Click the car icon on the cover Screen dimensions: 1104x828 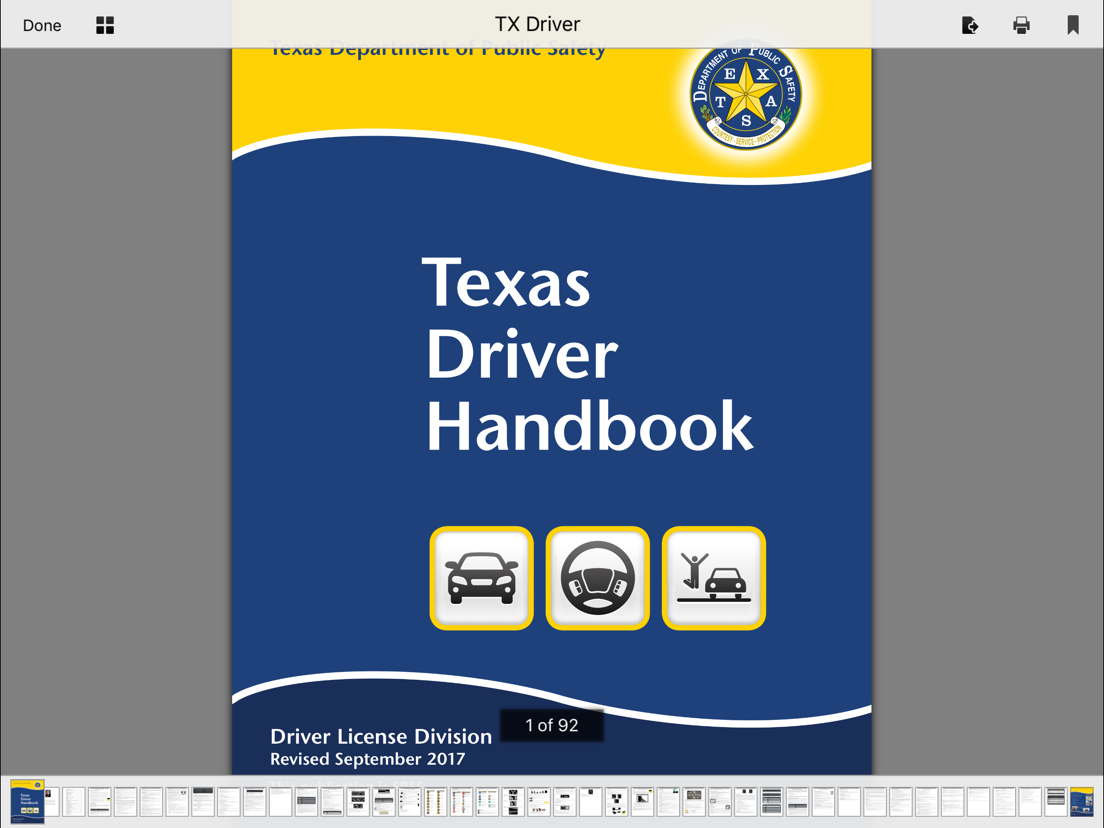click(x=482, y=577)
